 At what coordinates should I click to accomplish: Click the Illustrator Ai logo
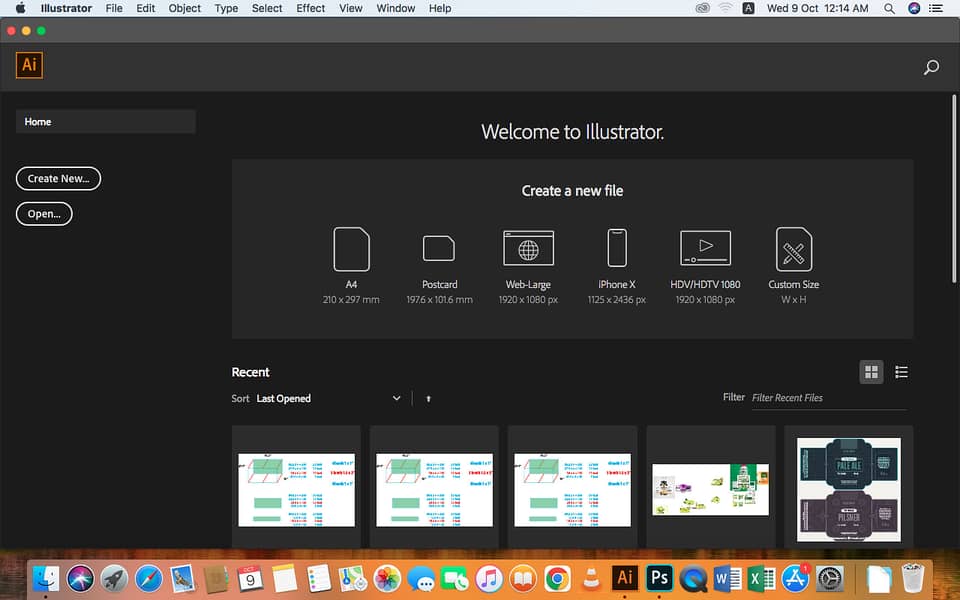pos(30,66)
